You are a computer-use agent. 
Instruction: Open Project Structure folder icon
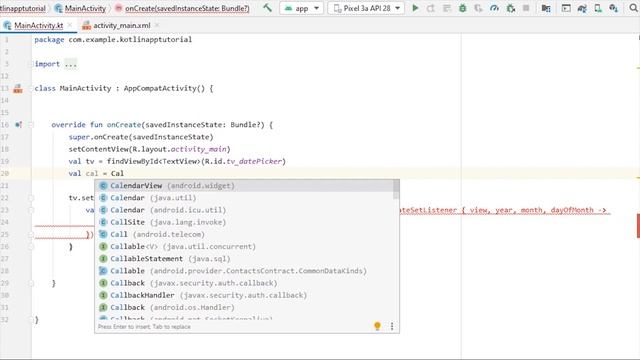(546, 8)
